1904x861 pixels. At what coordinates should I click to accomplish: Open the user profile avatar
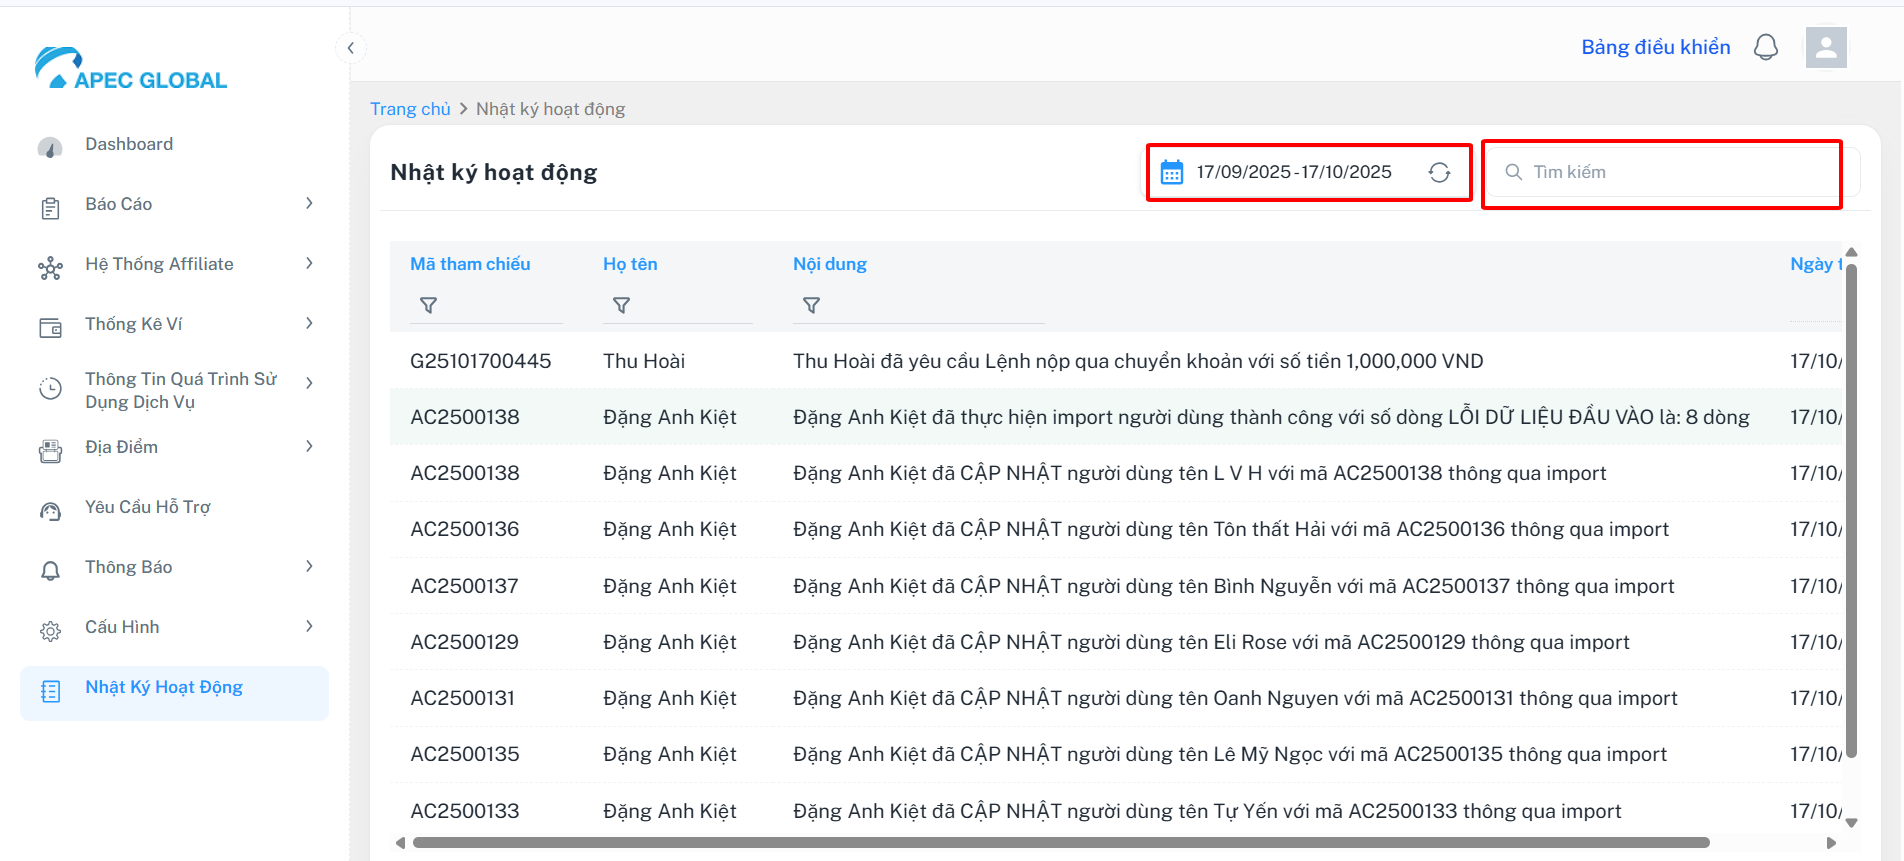click(1825, 47)
